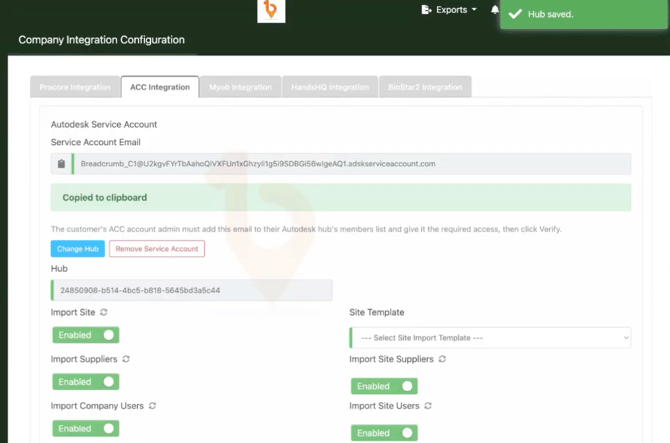The image size is (670, 443).
Task: Click the Copied to clipboard message
Action: 341,197
